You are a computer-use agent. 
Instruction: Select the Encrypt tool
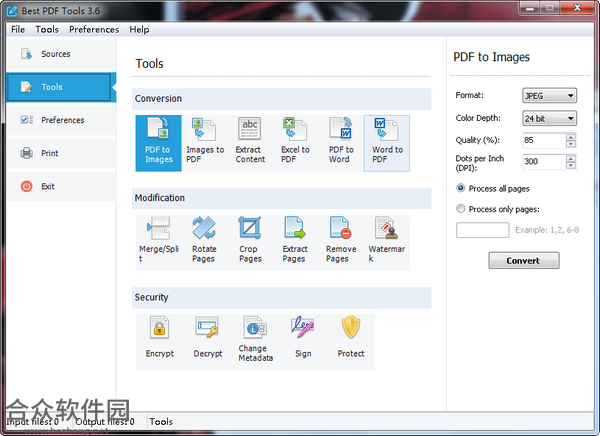(x=160, y=341)
